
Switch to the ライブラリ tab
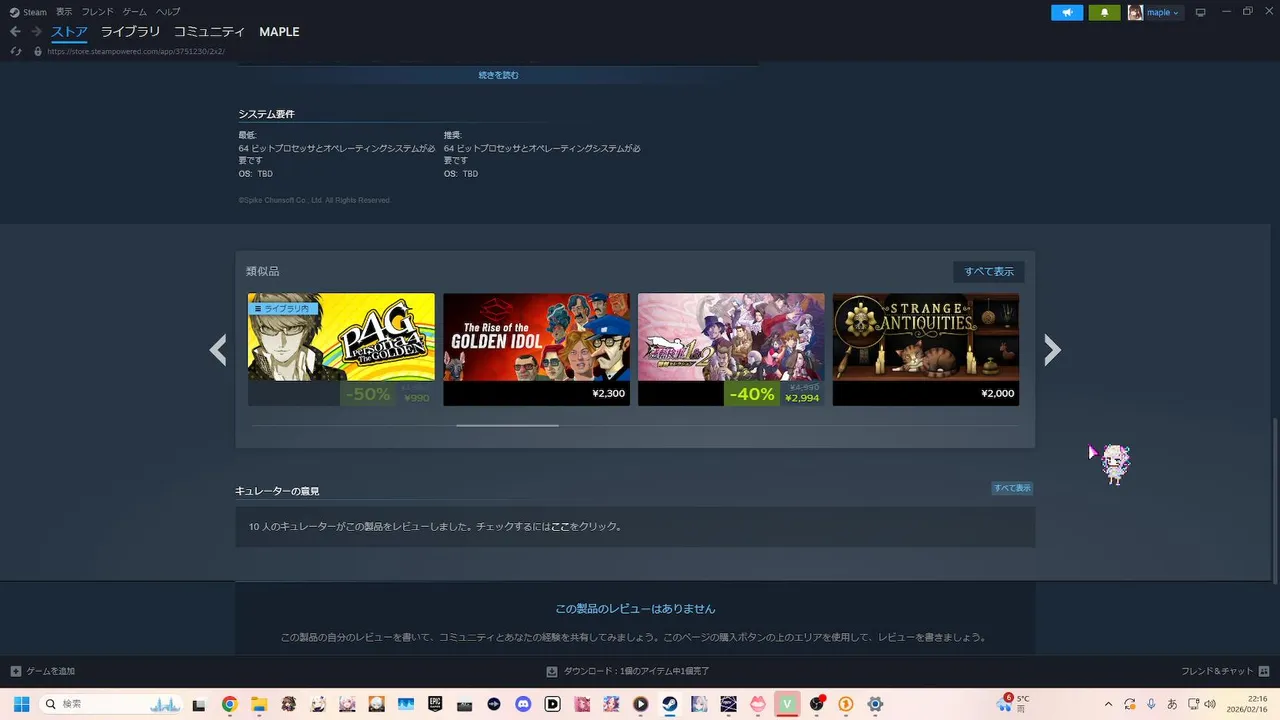coord(130,32)
